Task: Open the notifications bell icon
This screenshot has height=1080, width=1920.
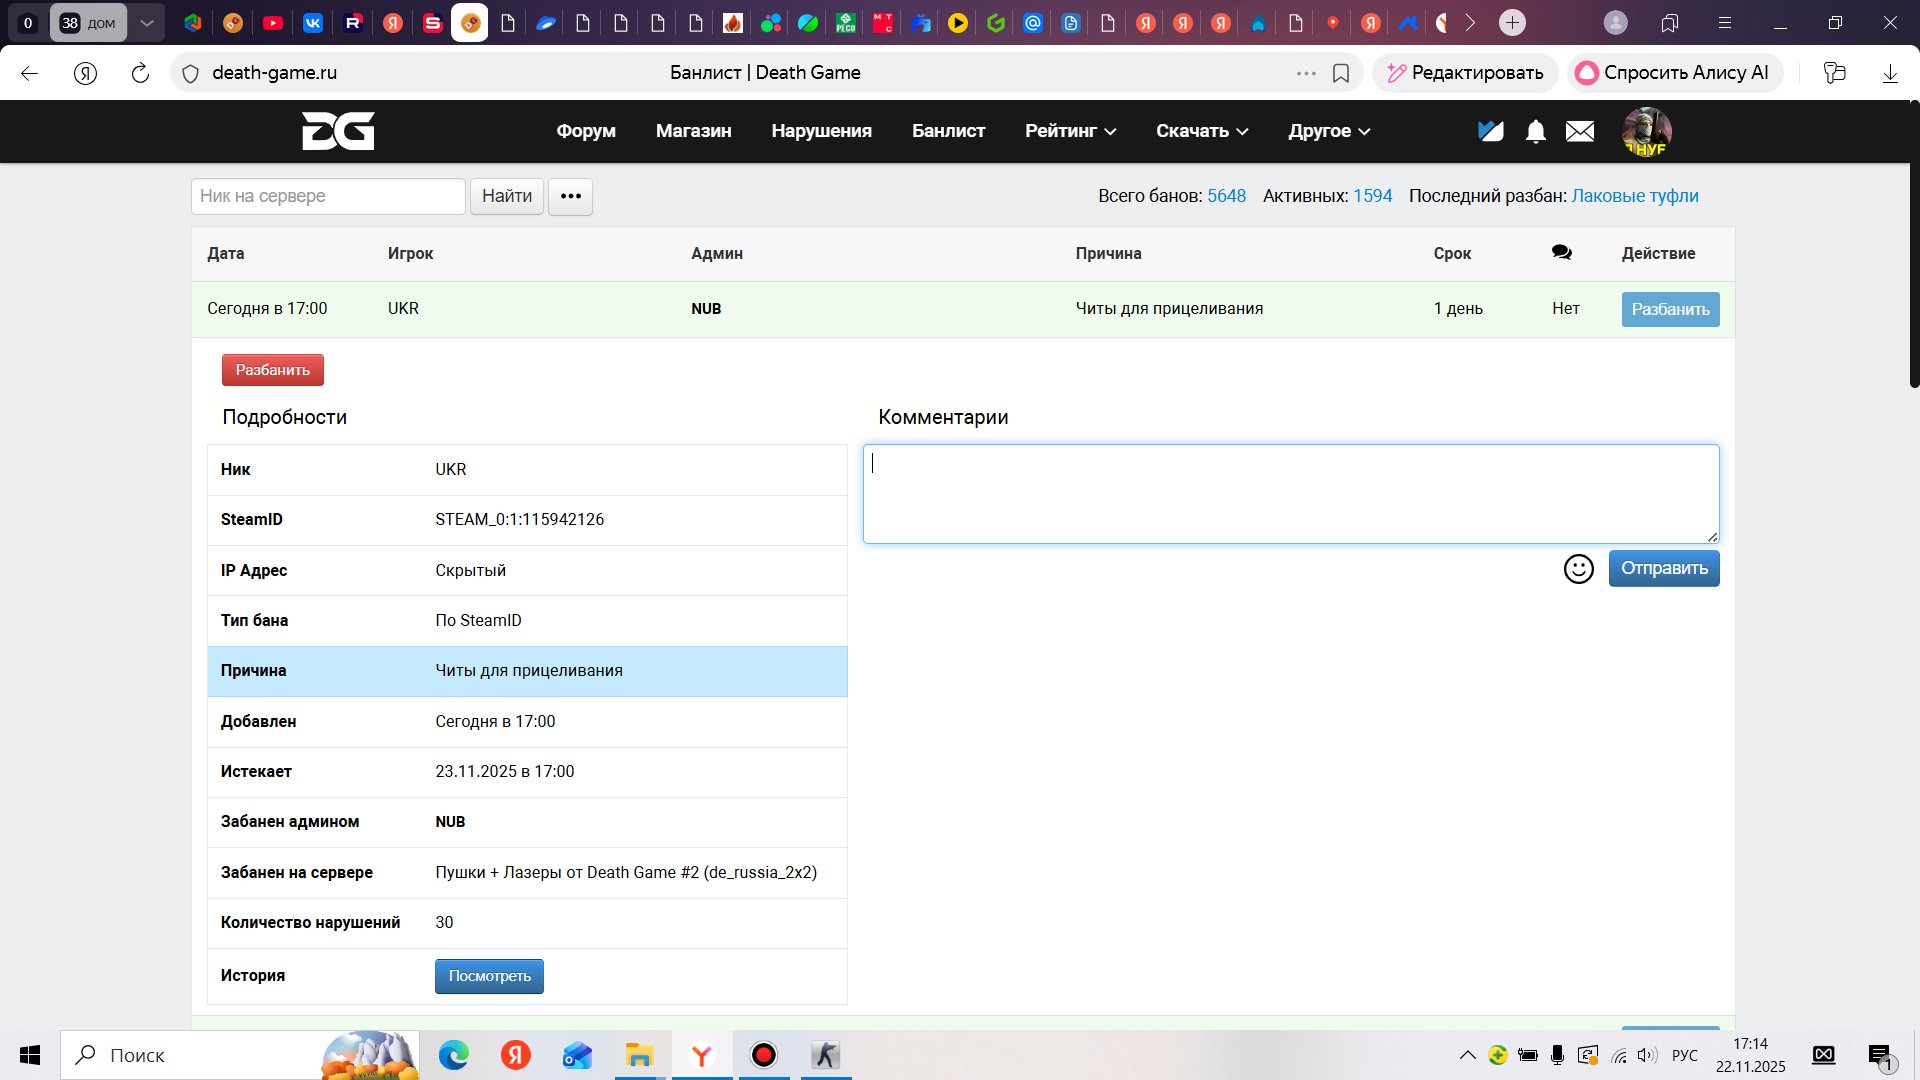Action: tap(1536, 131)
